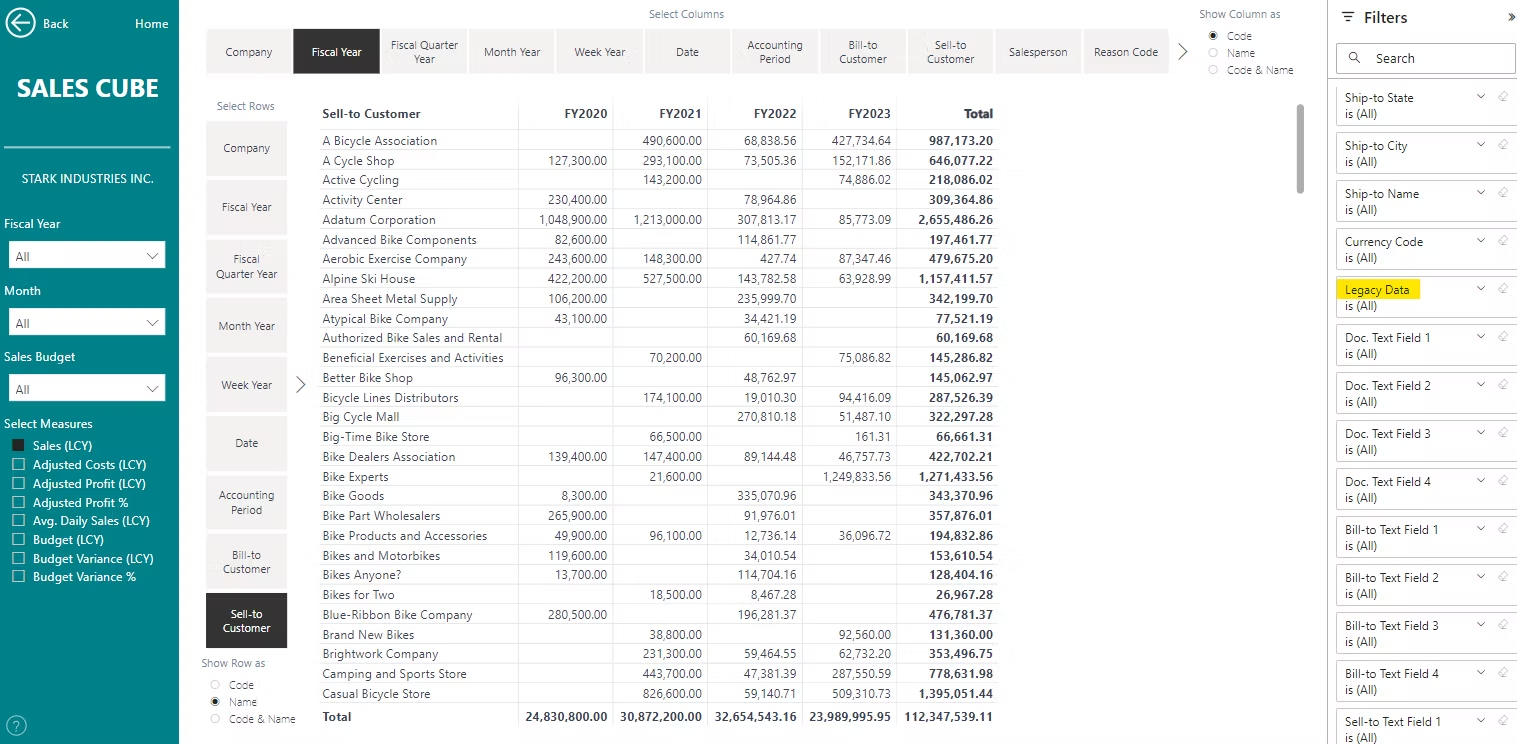This screenshot has width=1517, height=744.
Task: Enable the Adjusted Costs (LCY) measure
Action: point(18,465)
